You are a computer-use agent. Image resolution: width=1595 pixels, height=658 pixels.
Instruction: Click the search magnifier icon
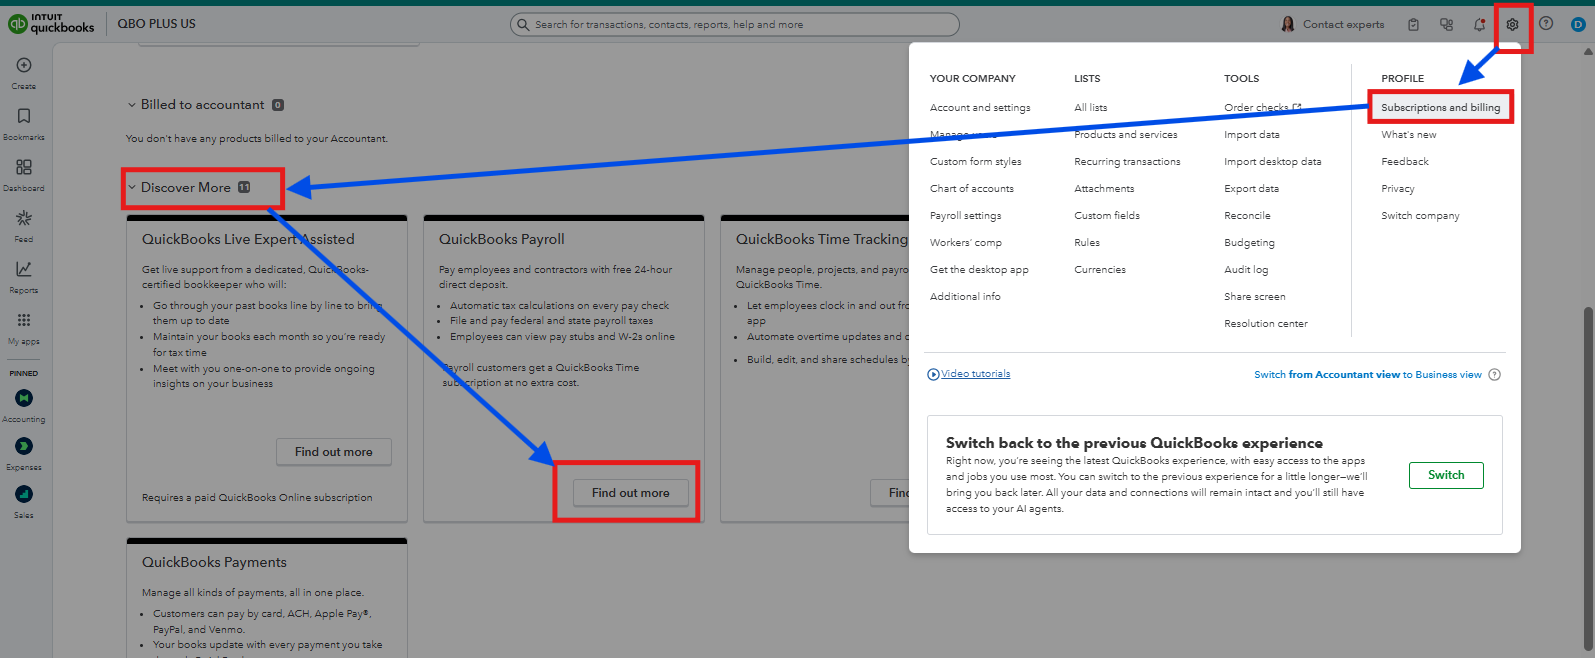click(x=523, y=24)
